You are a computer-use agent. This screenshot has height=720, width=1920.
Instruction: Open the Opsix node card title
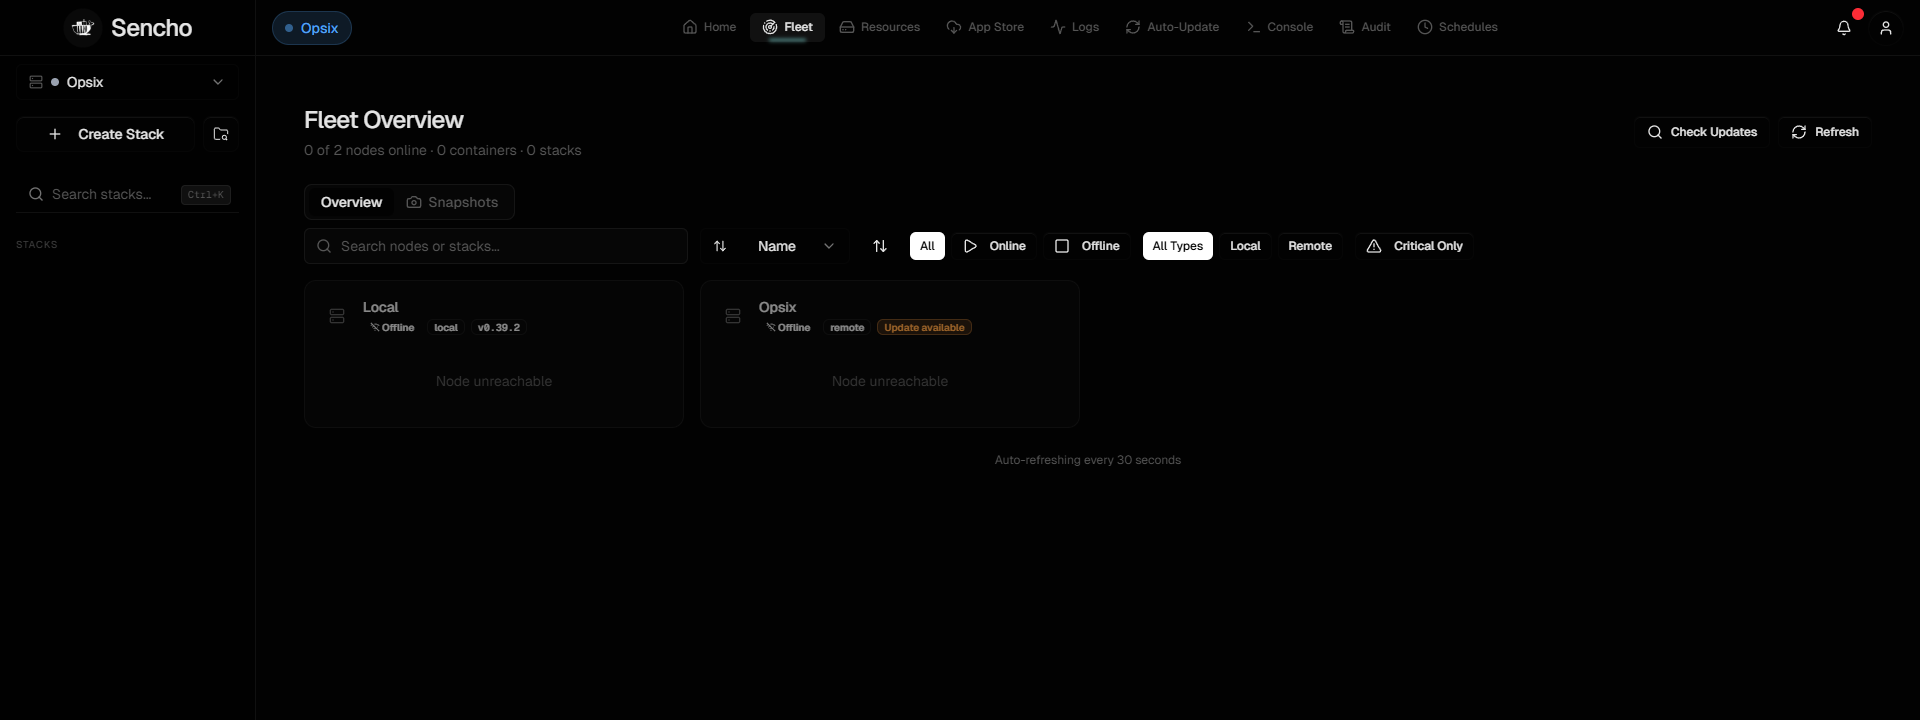[x=777, y=307]
